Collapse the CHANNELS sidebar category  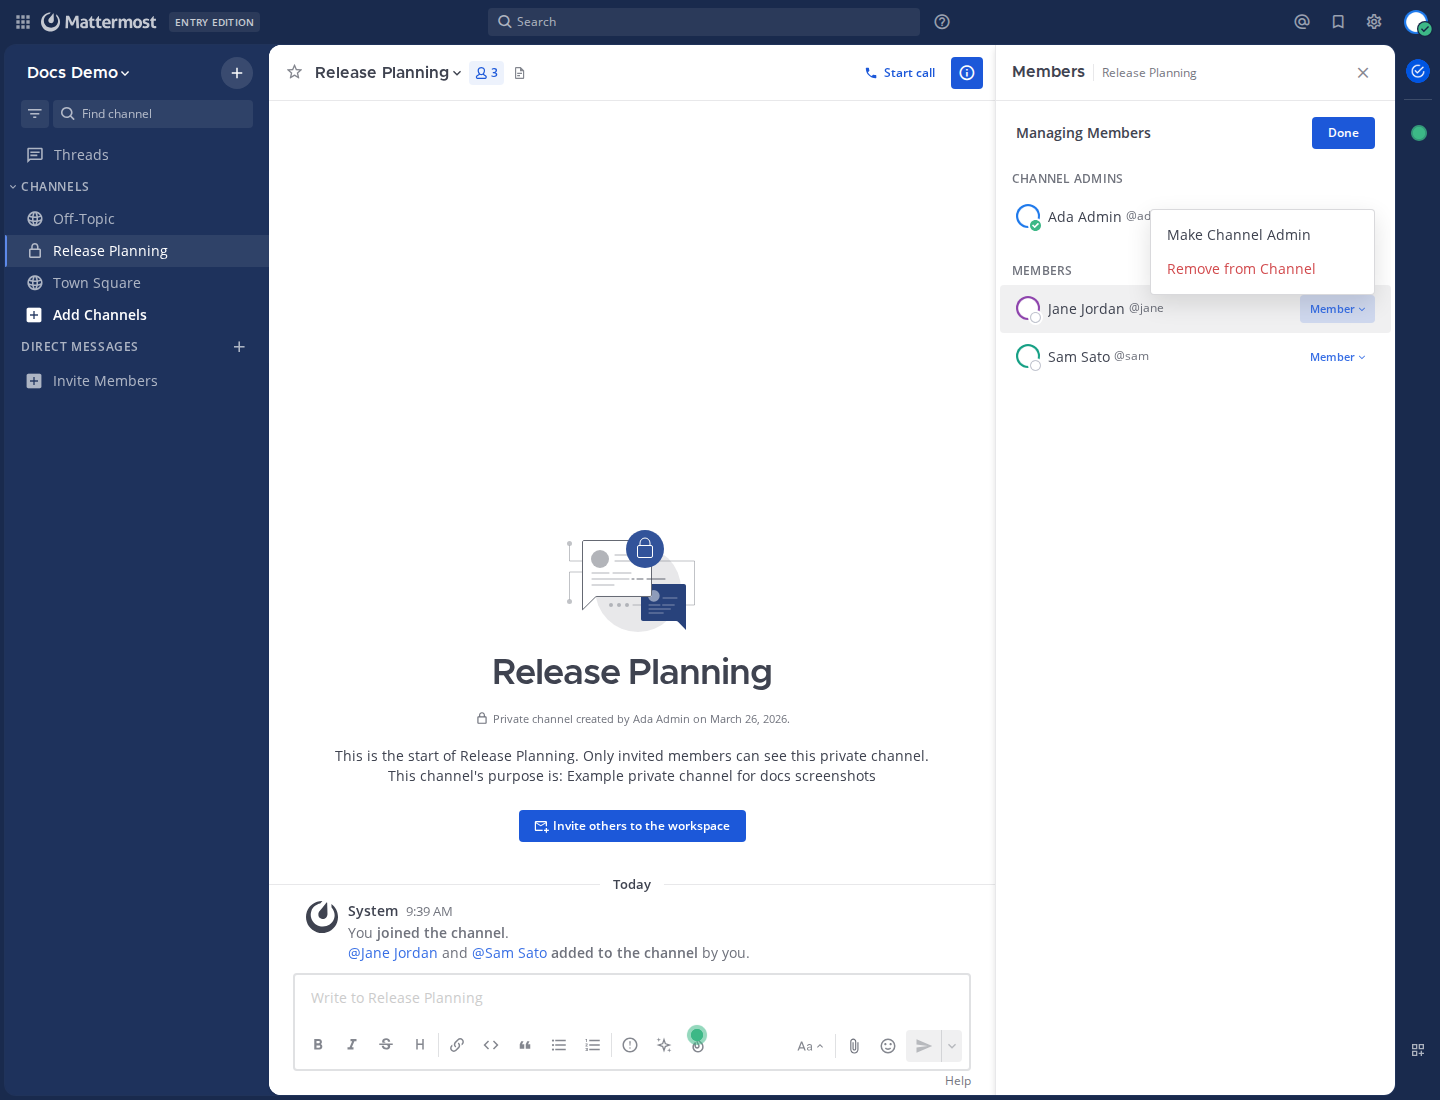54,187
